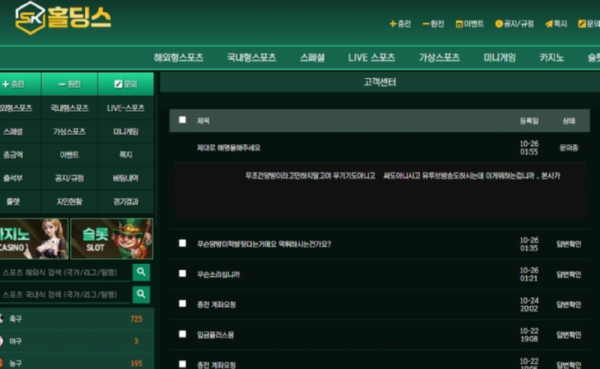Go to 스페셜 in main navigation
This screenshot has width=600, height=369.
[312, 58]
